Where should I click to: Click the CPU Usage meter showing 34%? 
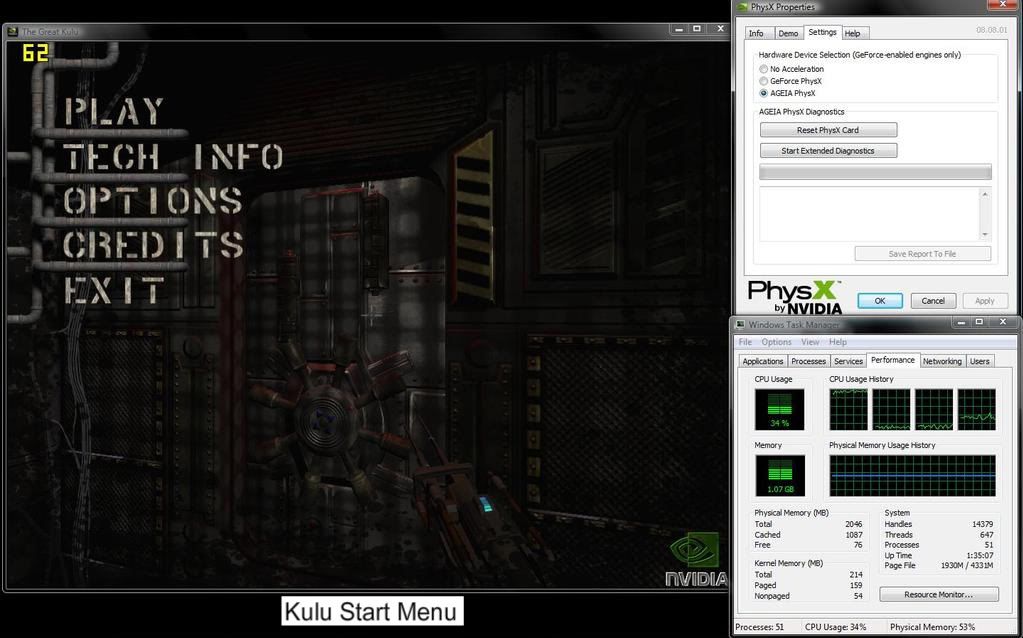click(x=779, y=408)
